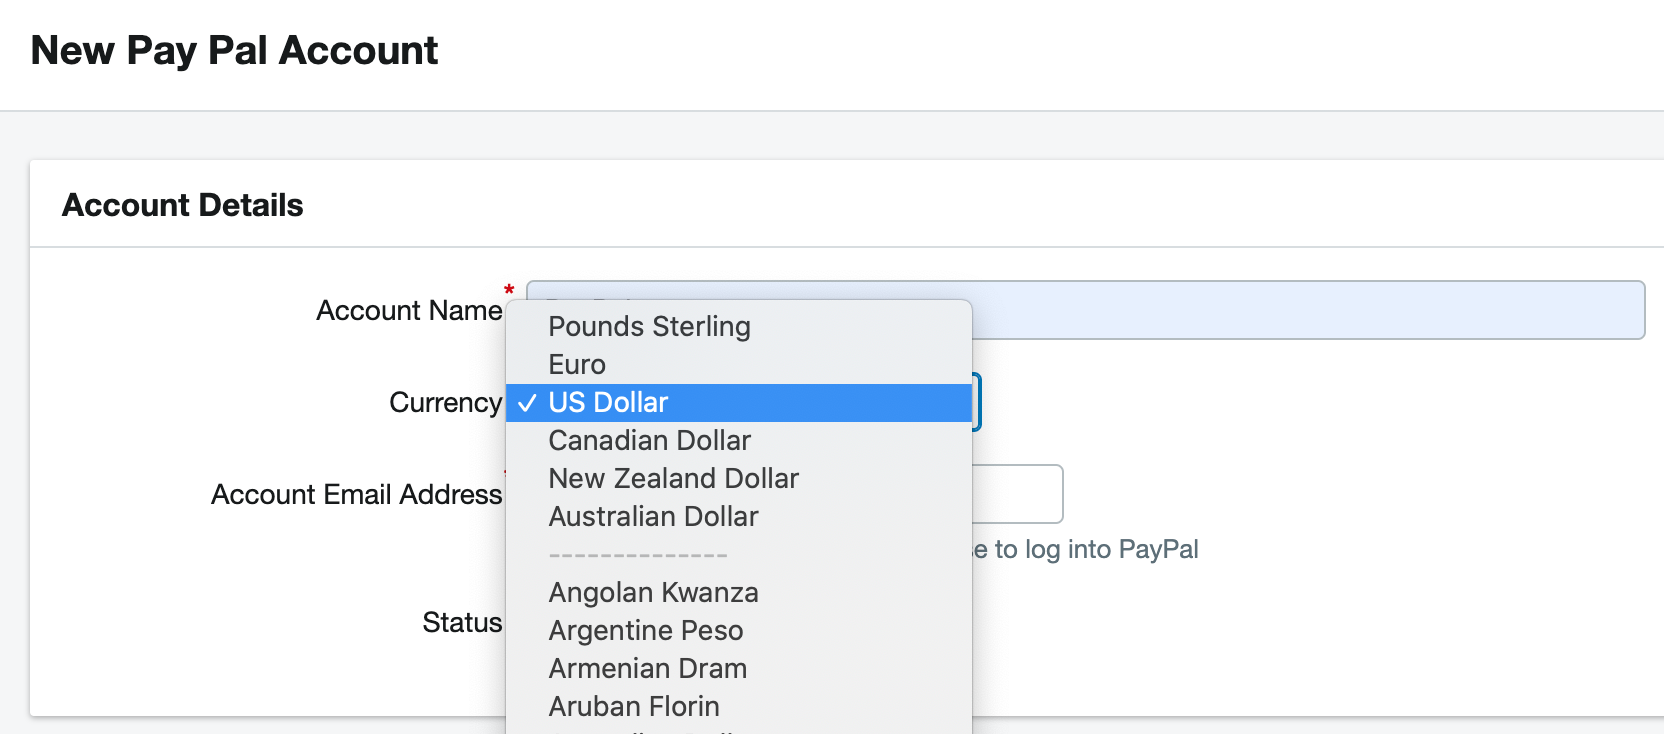Select the checked US Dollar option
The image size is (1664, 734).
pyautogui.click(x=739, y=403)
